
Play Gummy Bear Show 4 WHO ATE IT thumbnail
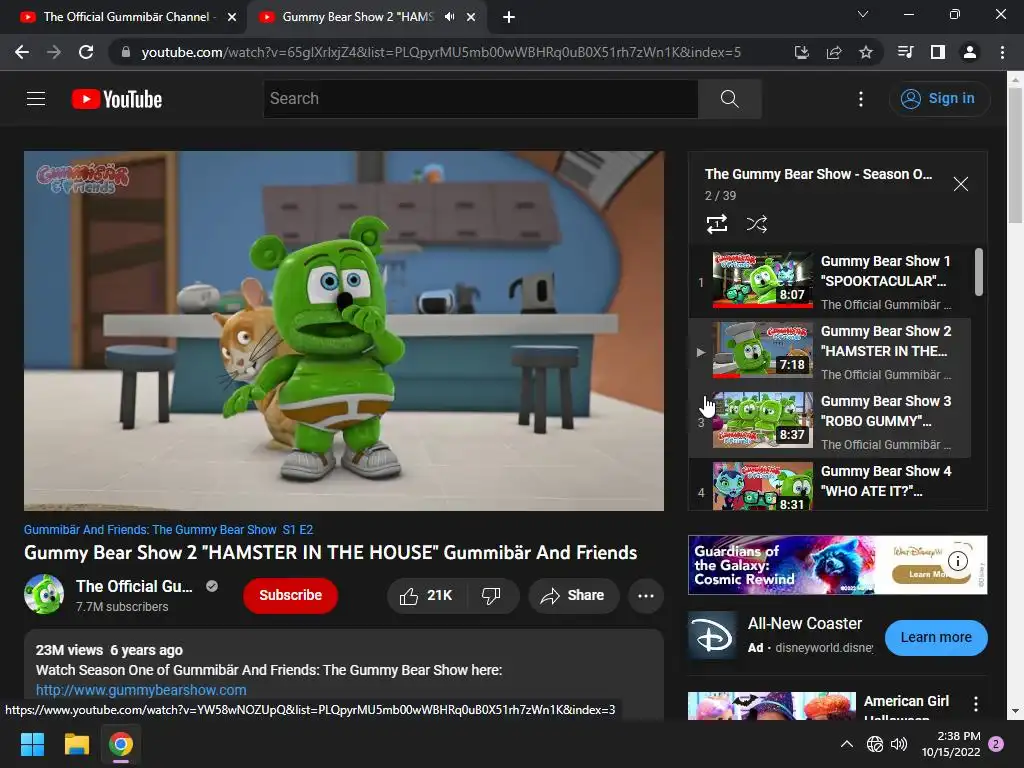pos(763,486)
